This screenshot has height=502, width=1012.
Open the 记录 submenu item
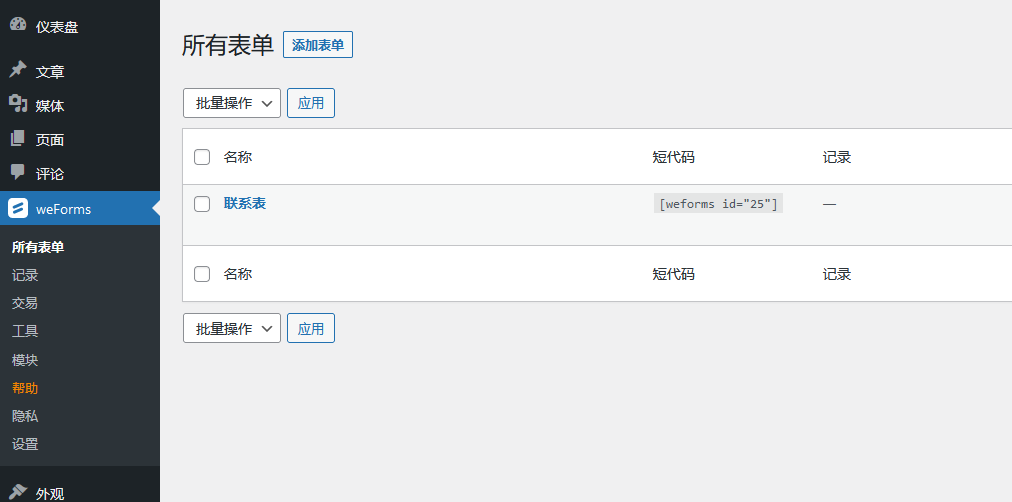point(25,276)
